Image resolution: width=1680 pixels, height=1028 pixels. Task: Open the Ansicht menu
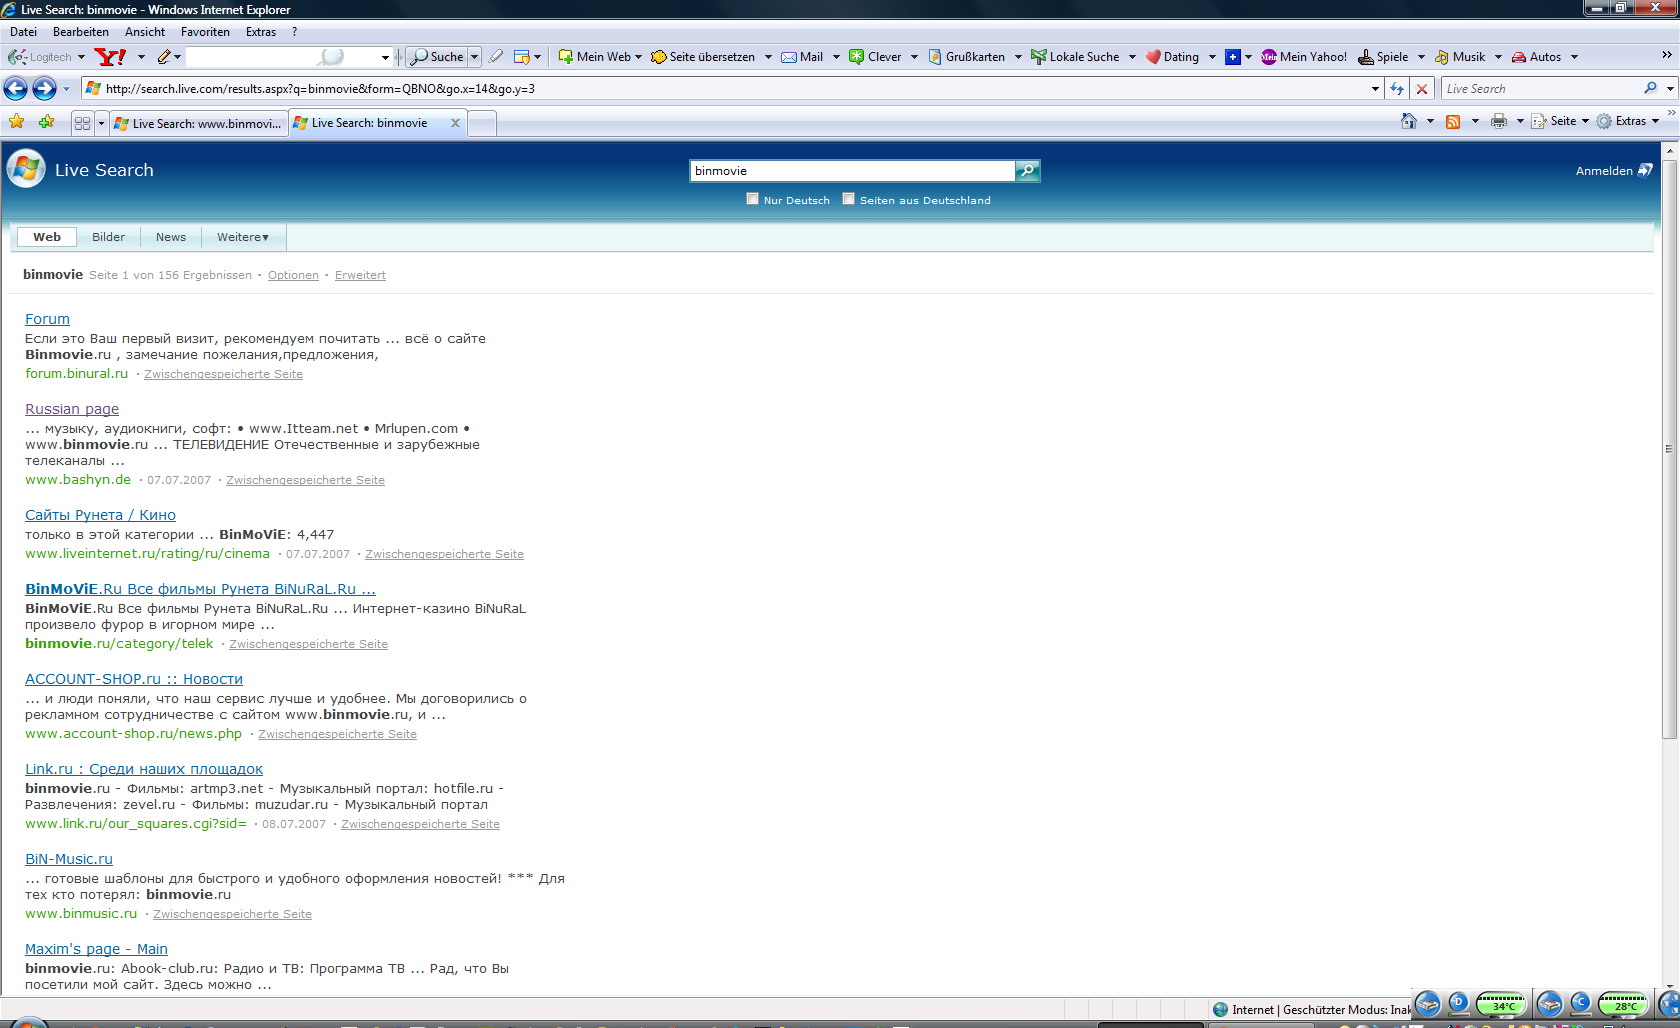[x=145, y=32]
